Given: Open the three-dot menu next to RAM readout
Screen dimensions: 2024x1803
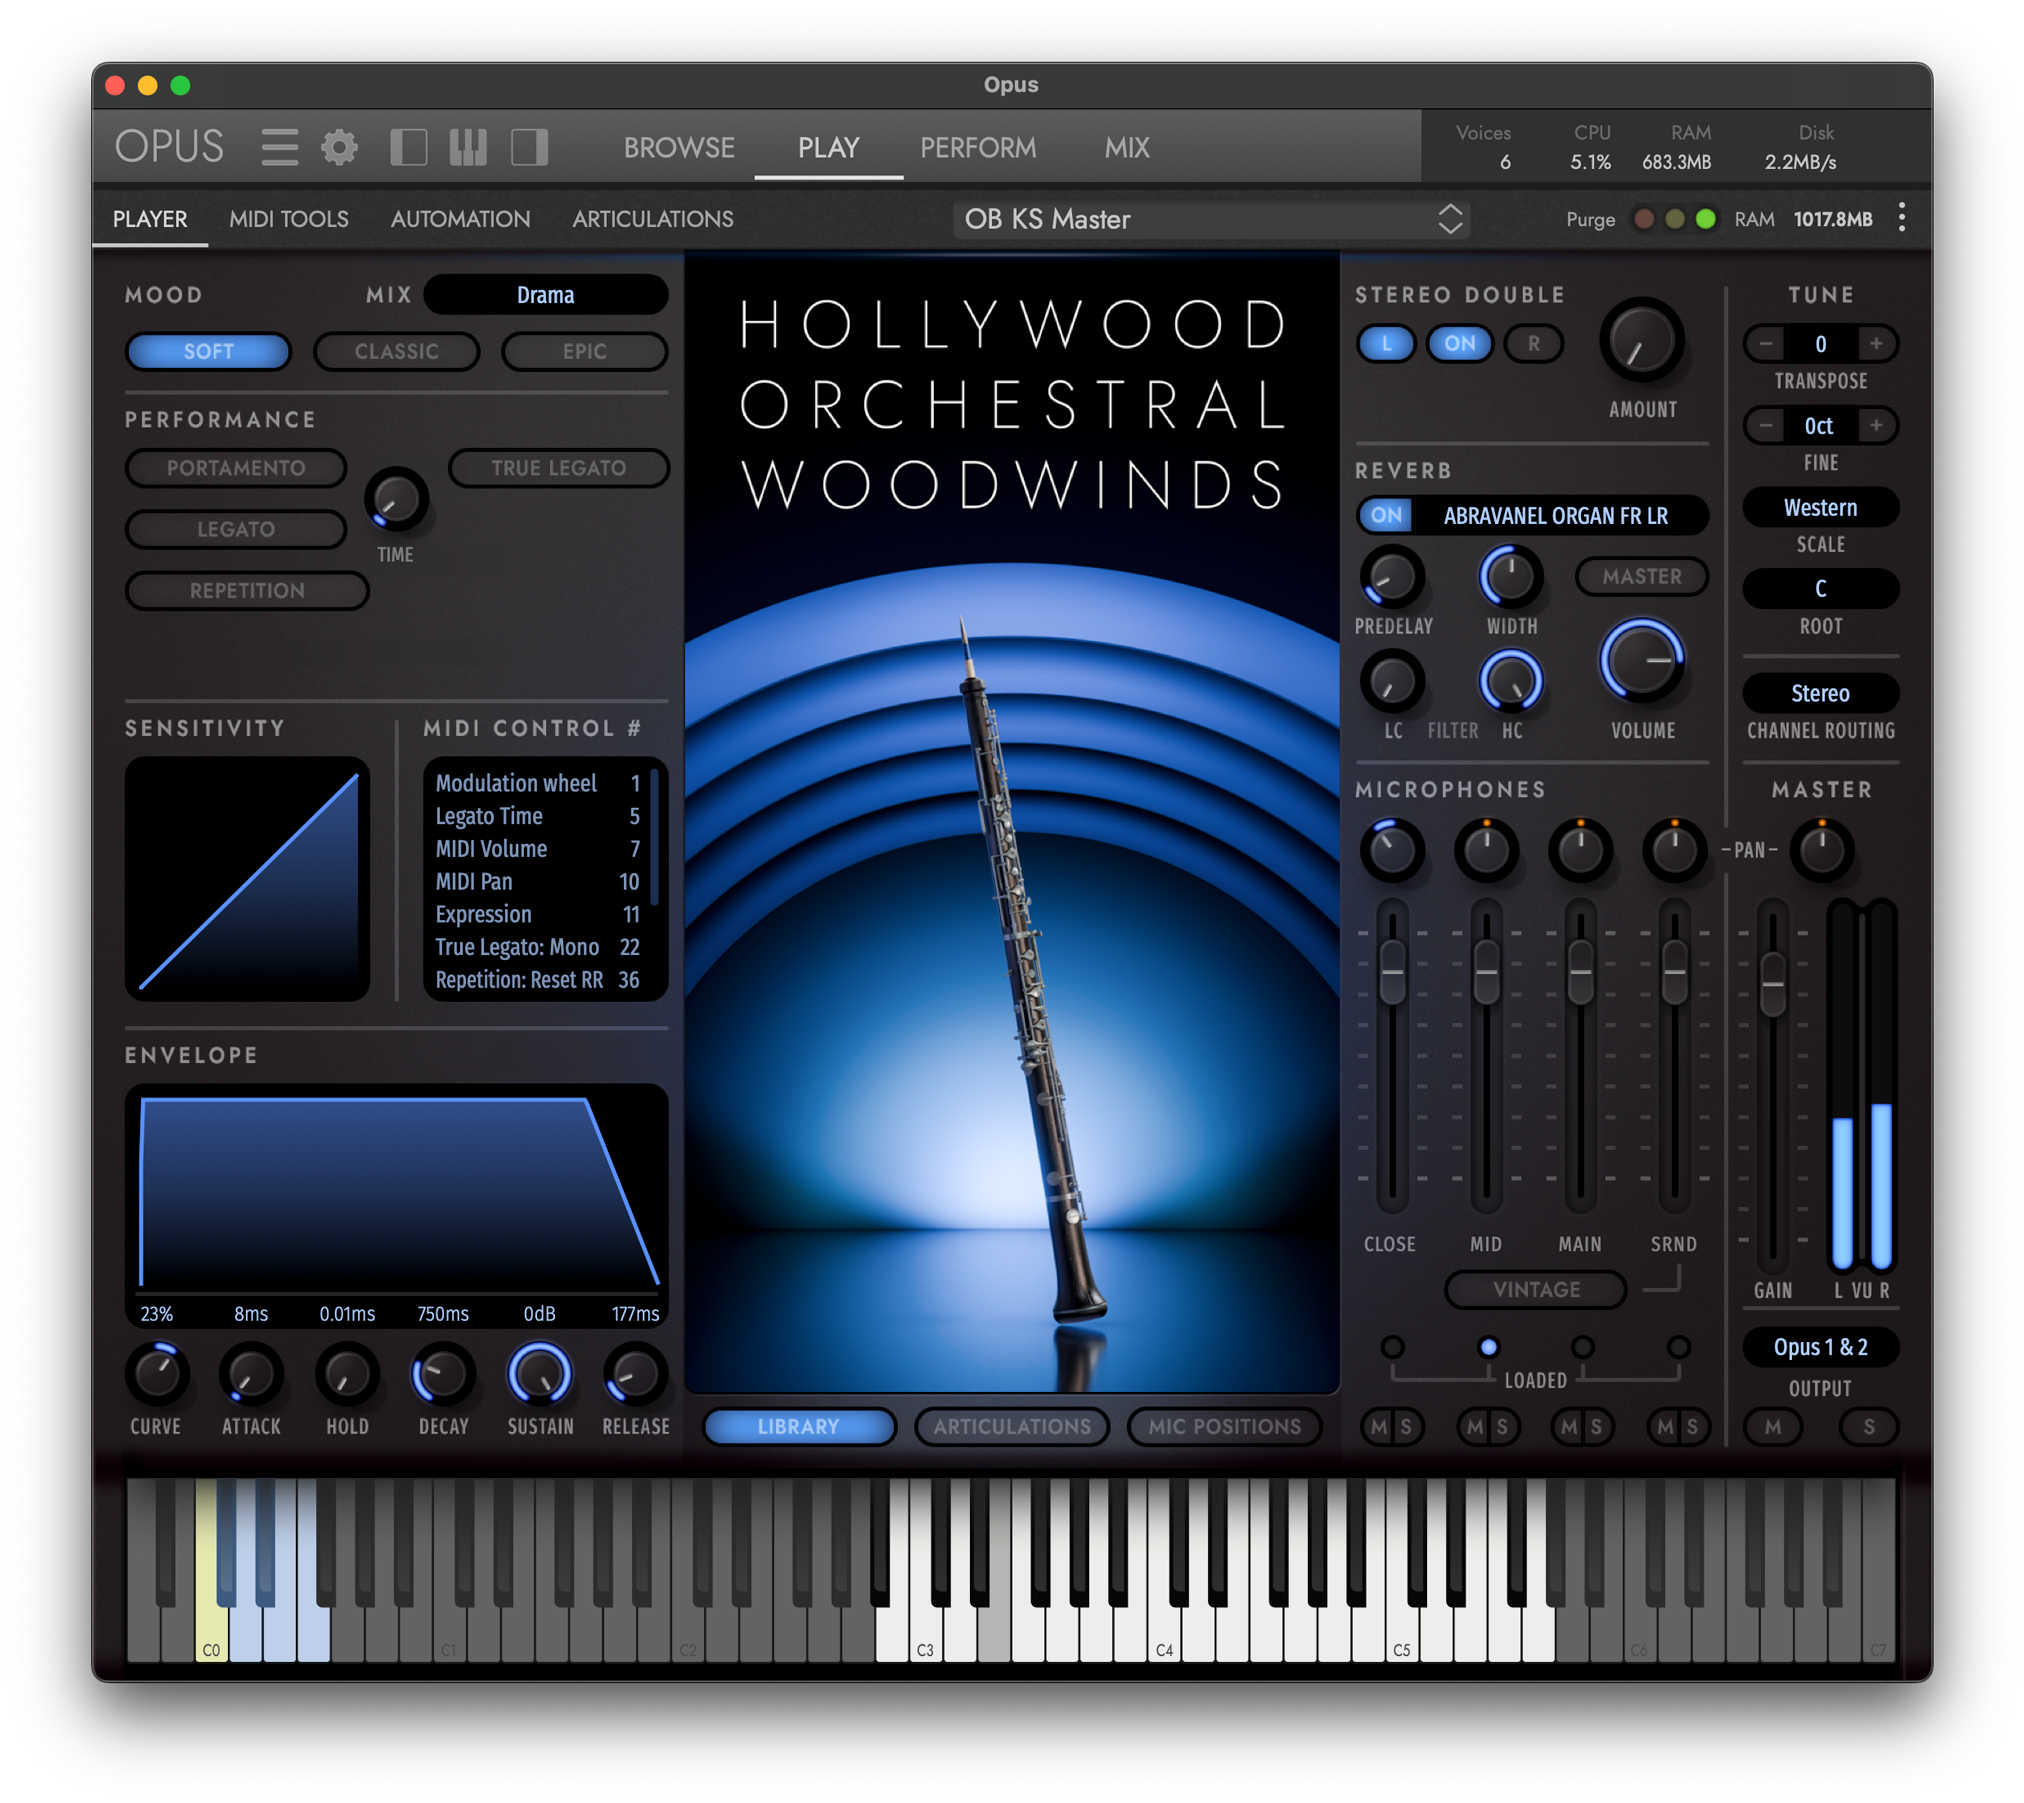Looking at the screenshot, I should (1902, 218).
